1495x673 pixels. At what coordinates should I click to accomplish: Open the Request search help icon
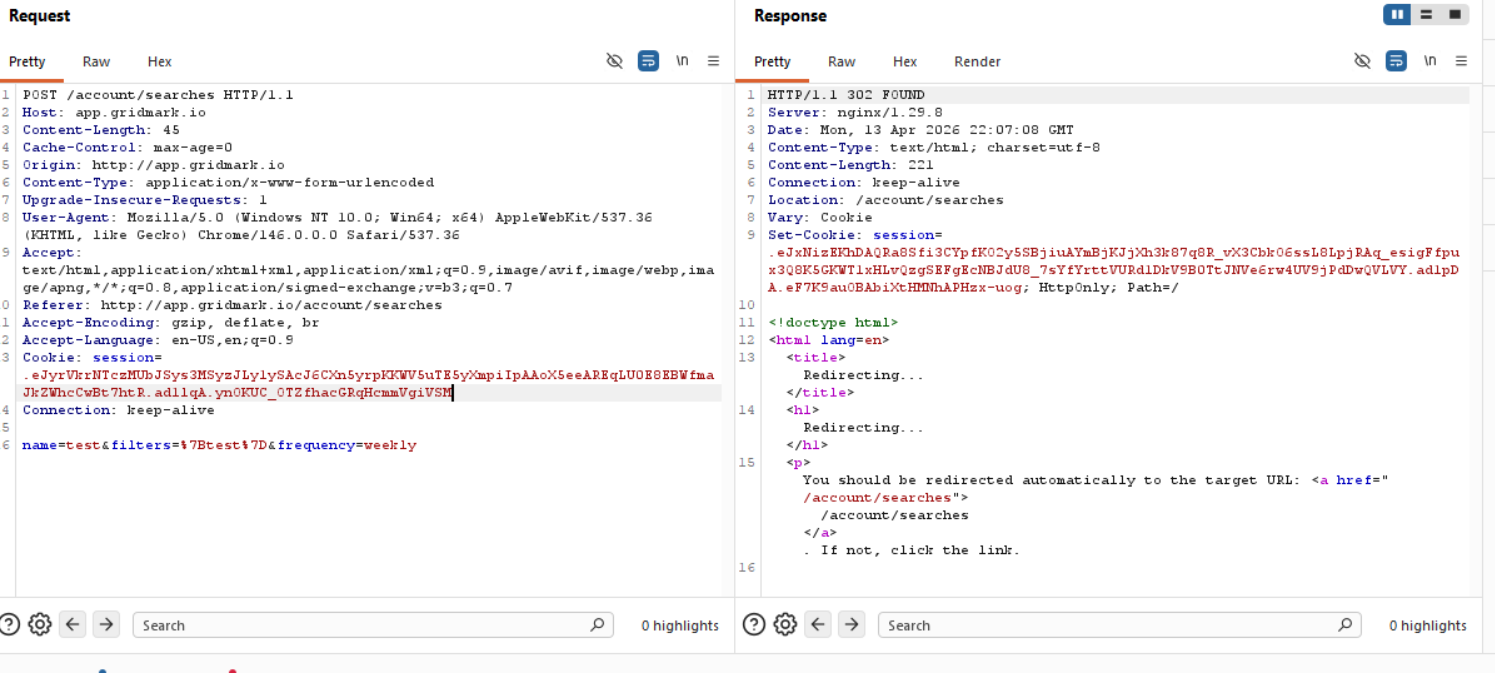9,625
